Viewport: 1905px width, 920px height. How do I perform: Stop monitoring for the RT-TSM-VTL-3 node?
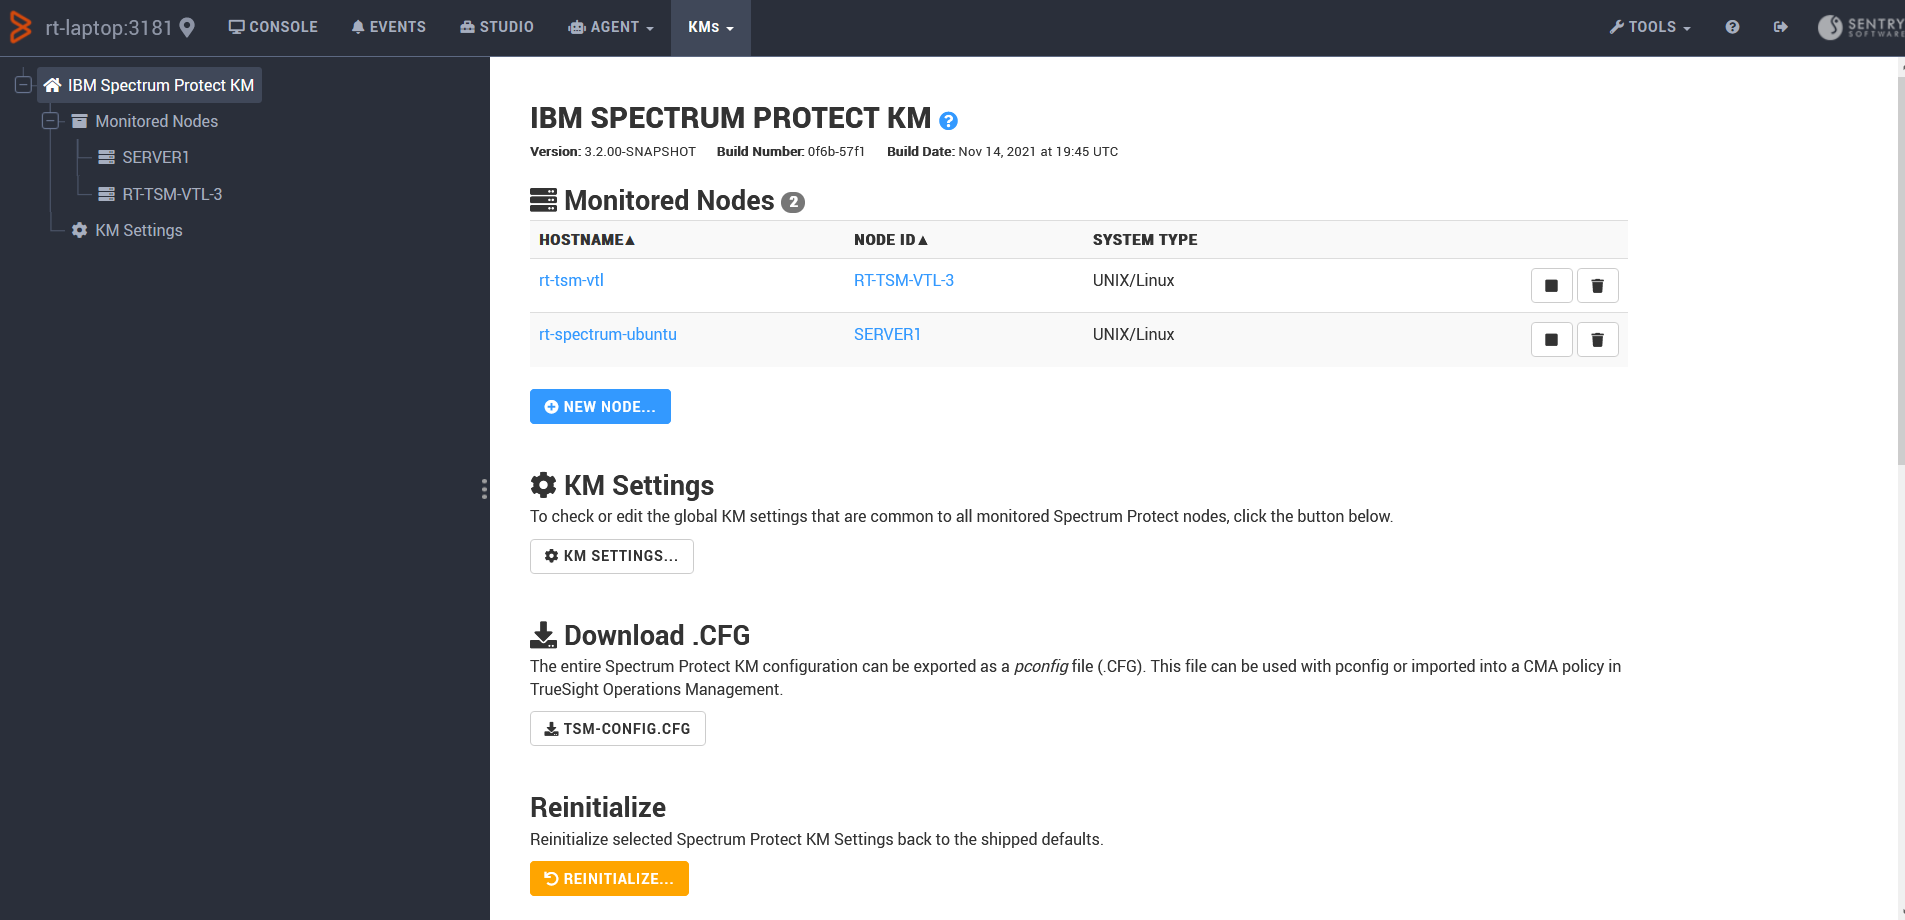coord(1551,285)
